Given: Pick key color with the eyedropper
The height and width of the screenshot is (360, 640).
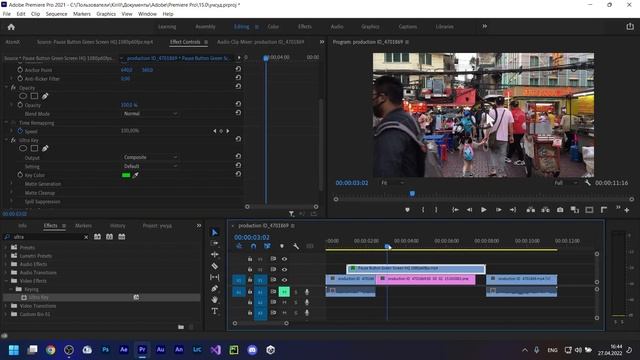Looking at the screenshot, I should point(136,175).
